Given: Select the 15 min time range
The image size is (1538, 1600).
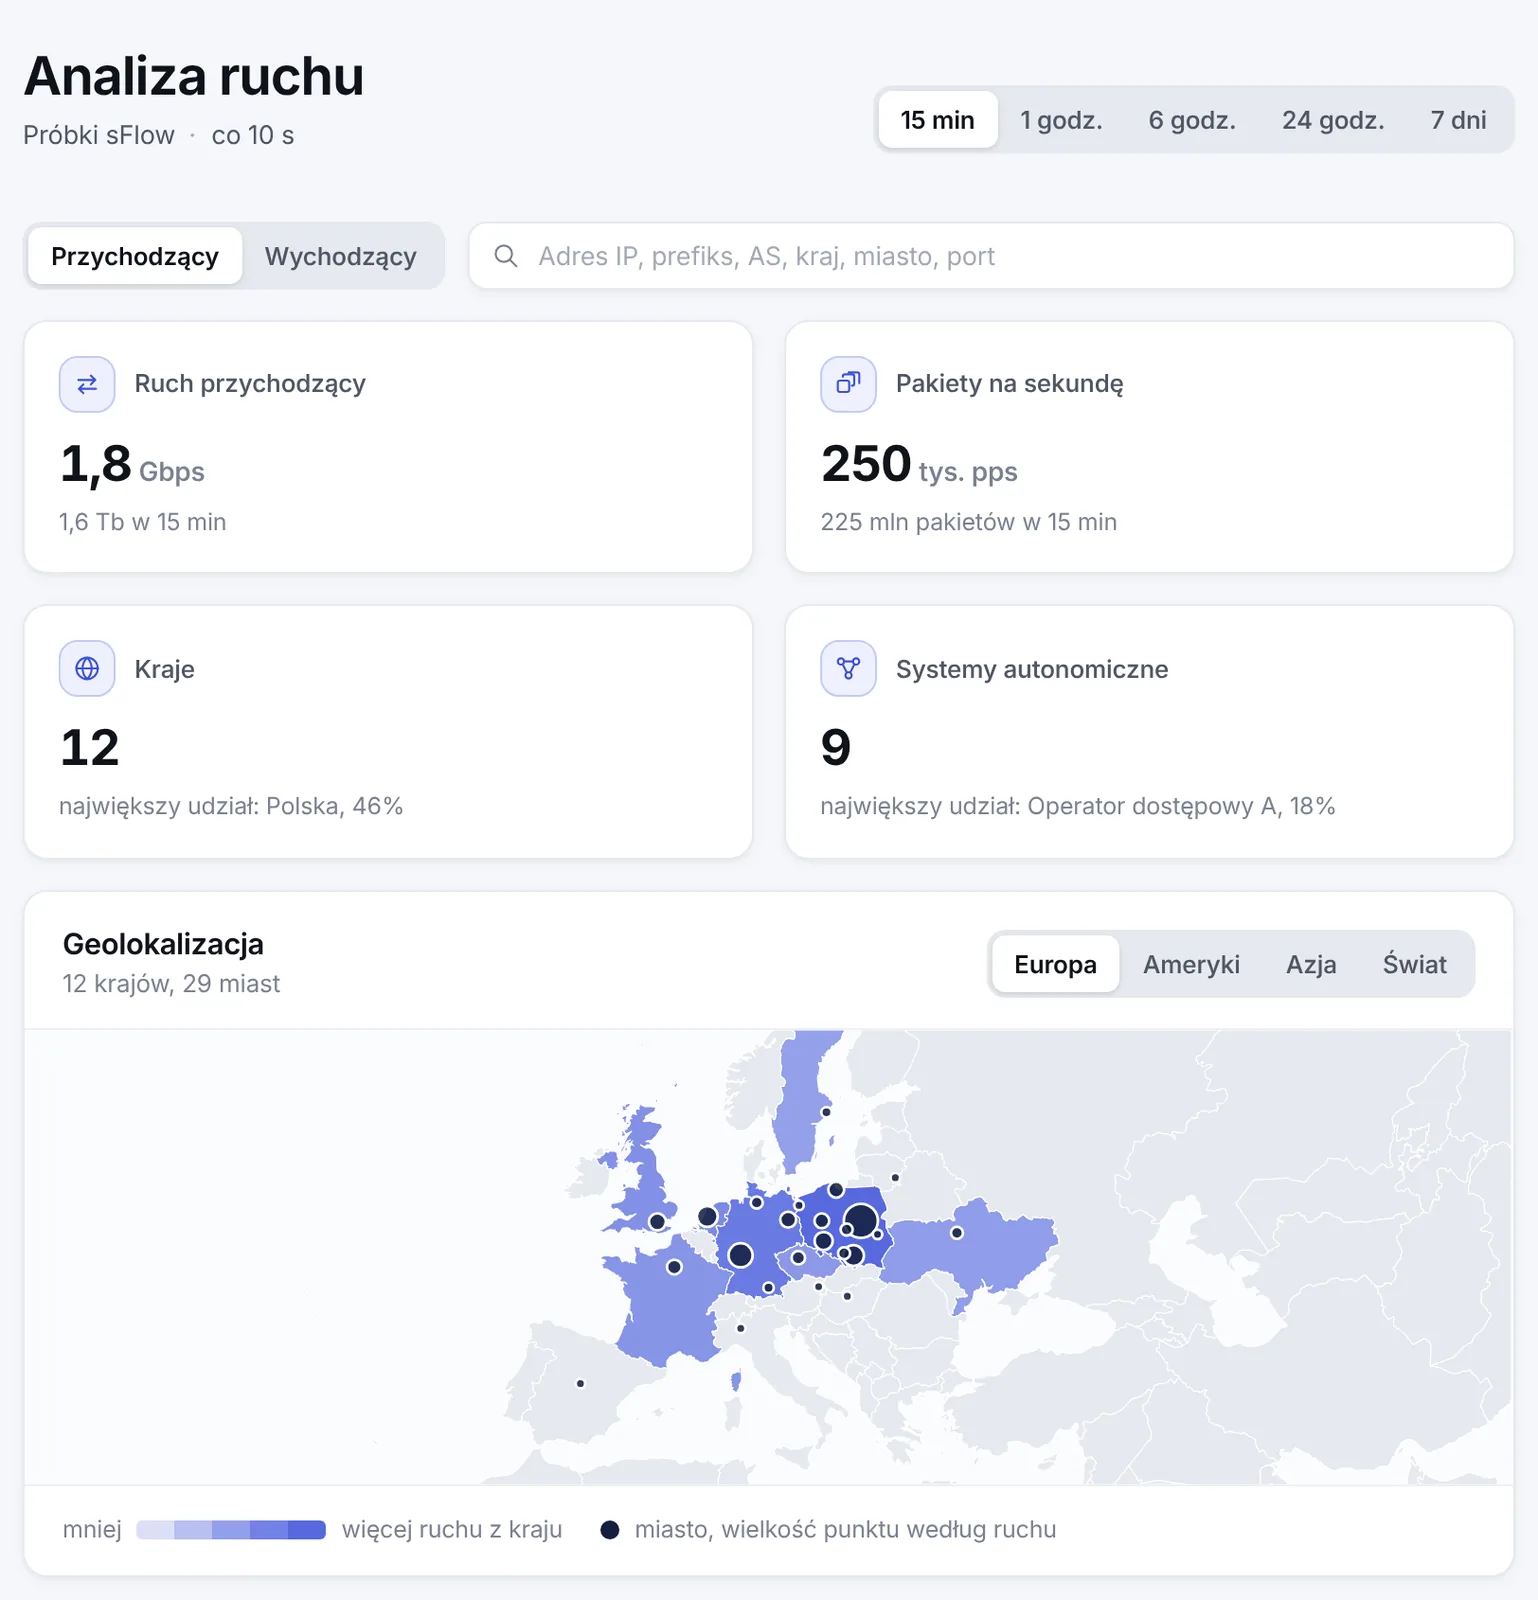Looking at the screenshot, I should [x=937, y=120].
